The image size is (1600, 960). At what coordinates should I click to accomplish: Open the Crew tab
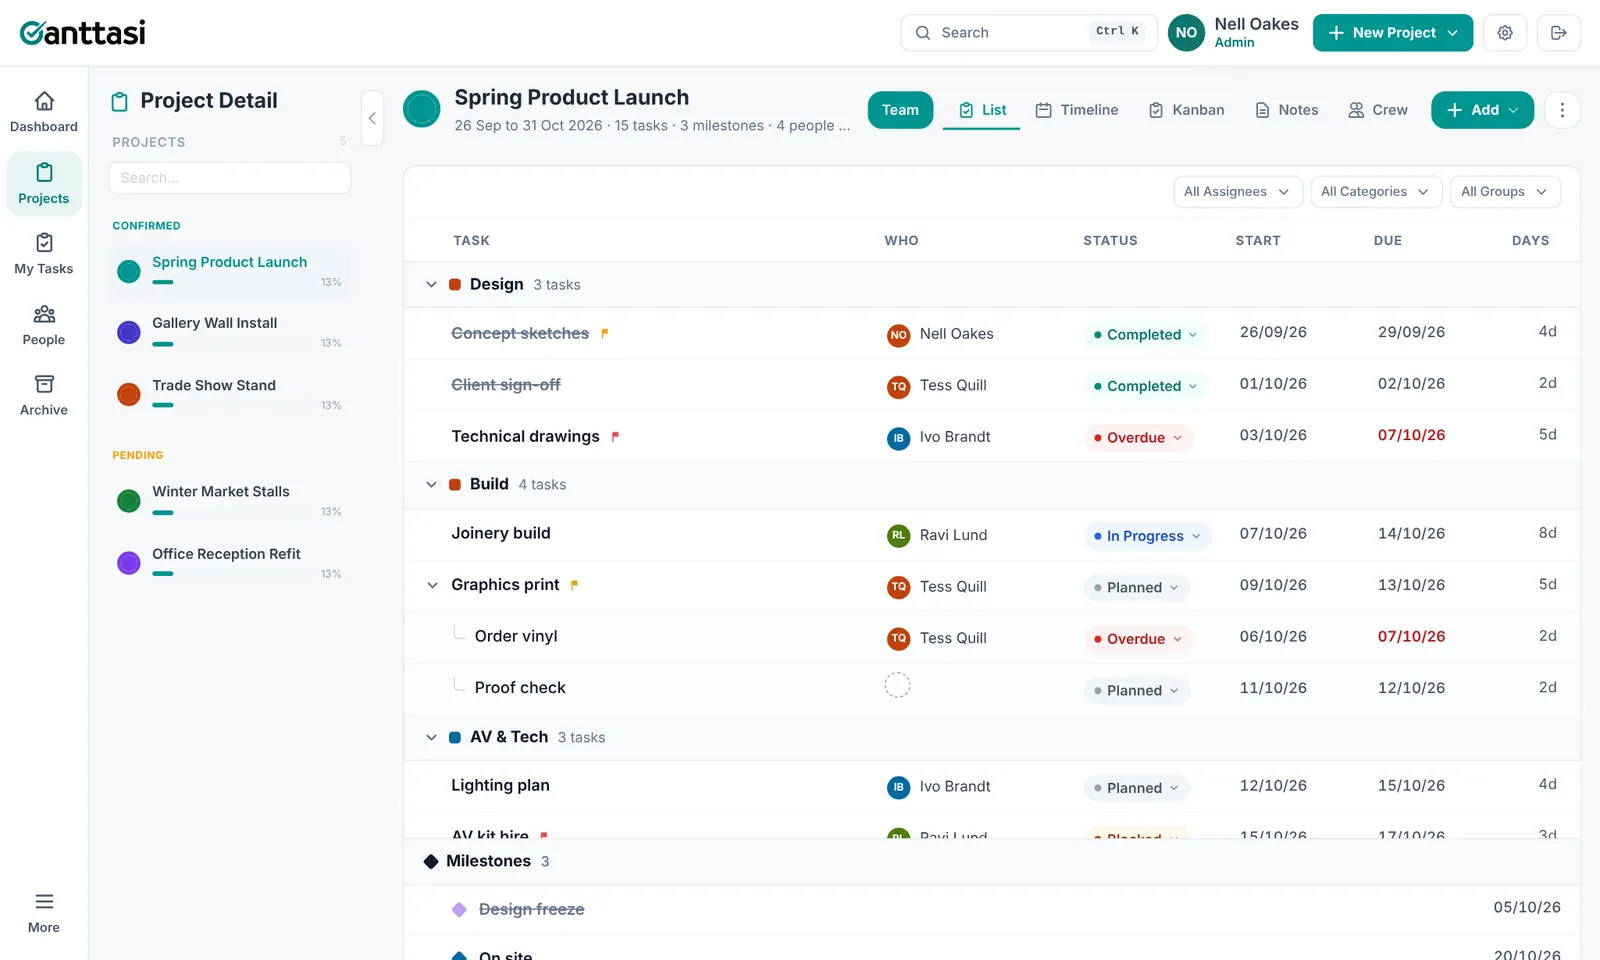click(x=1378, y=110)
